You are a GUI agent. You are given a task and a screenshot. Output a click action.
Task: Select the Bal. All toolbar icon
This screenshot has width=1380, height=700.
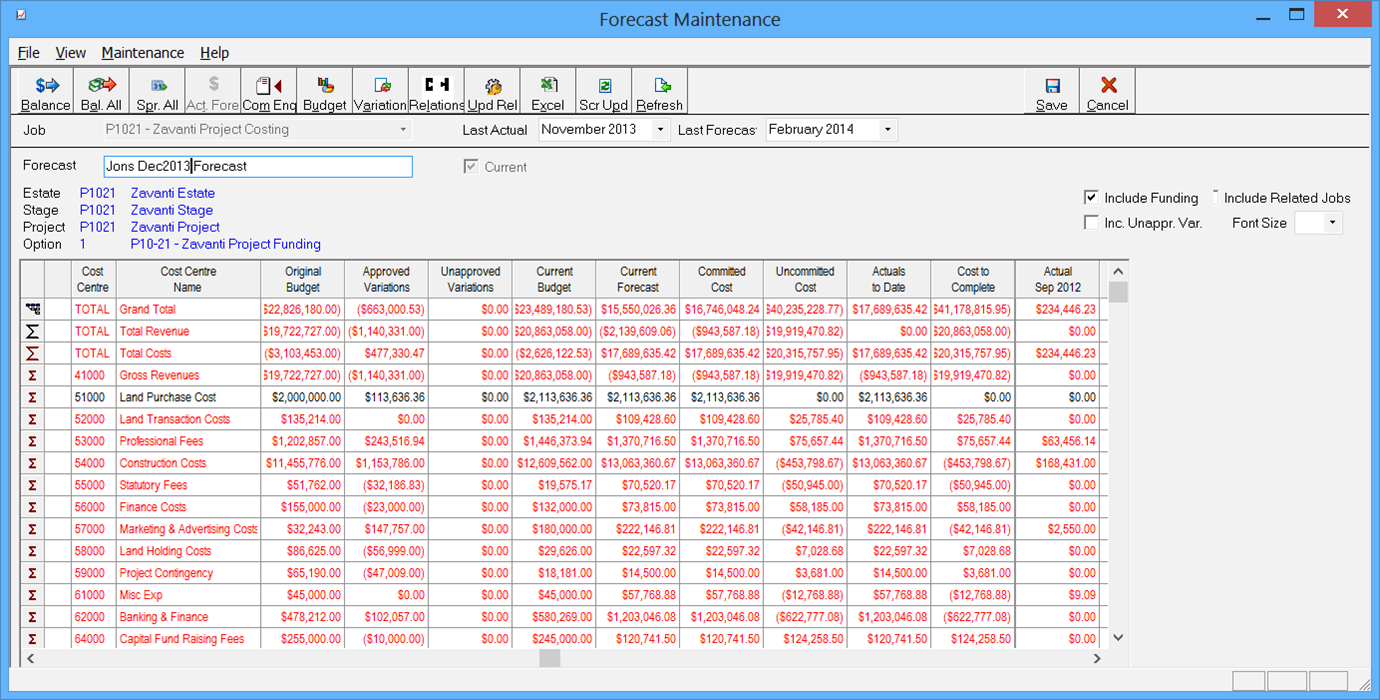click(x=100, y=91)
